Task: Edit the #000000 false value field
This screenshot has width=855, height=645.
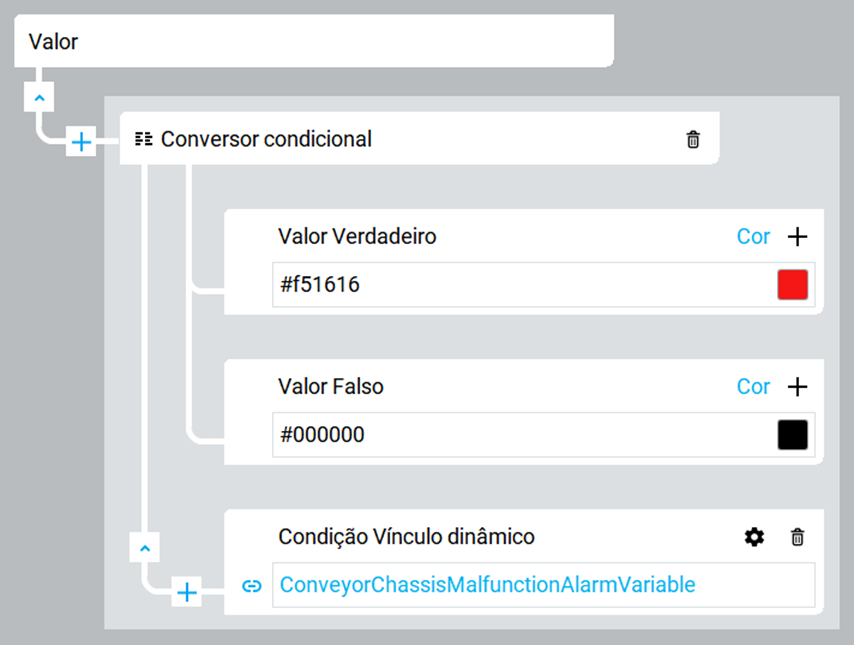Action: [x=520, y=435]
